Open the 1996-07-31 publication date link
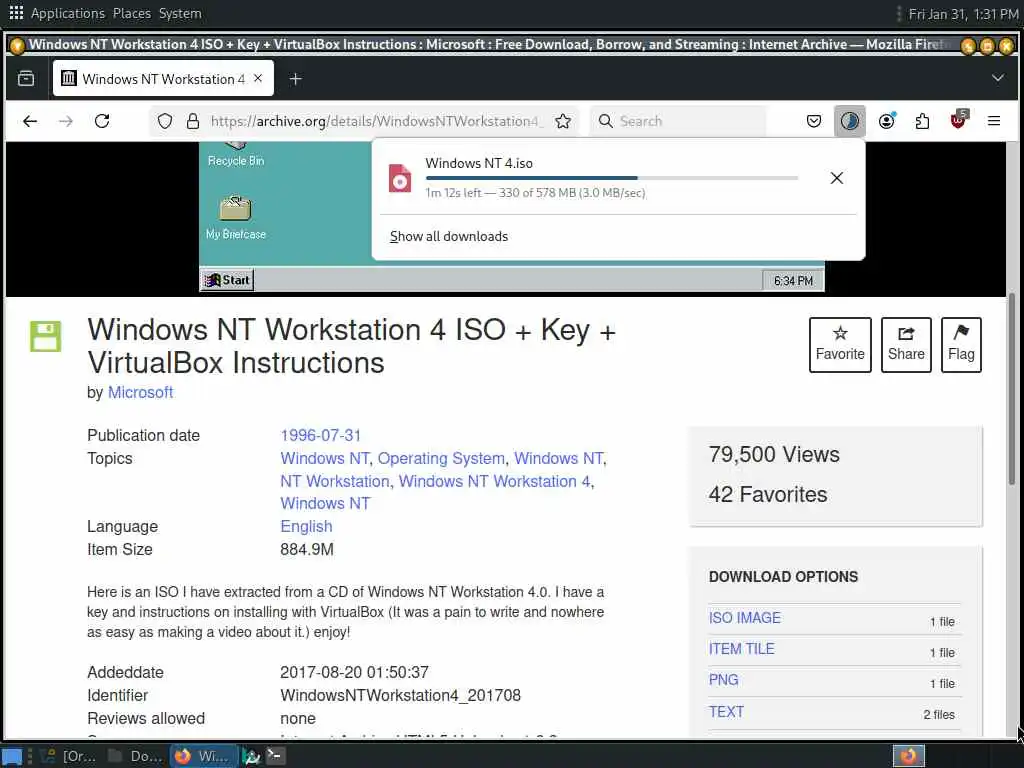The image size is (1024, 768). point(321,436)
